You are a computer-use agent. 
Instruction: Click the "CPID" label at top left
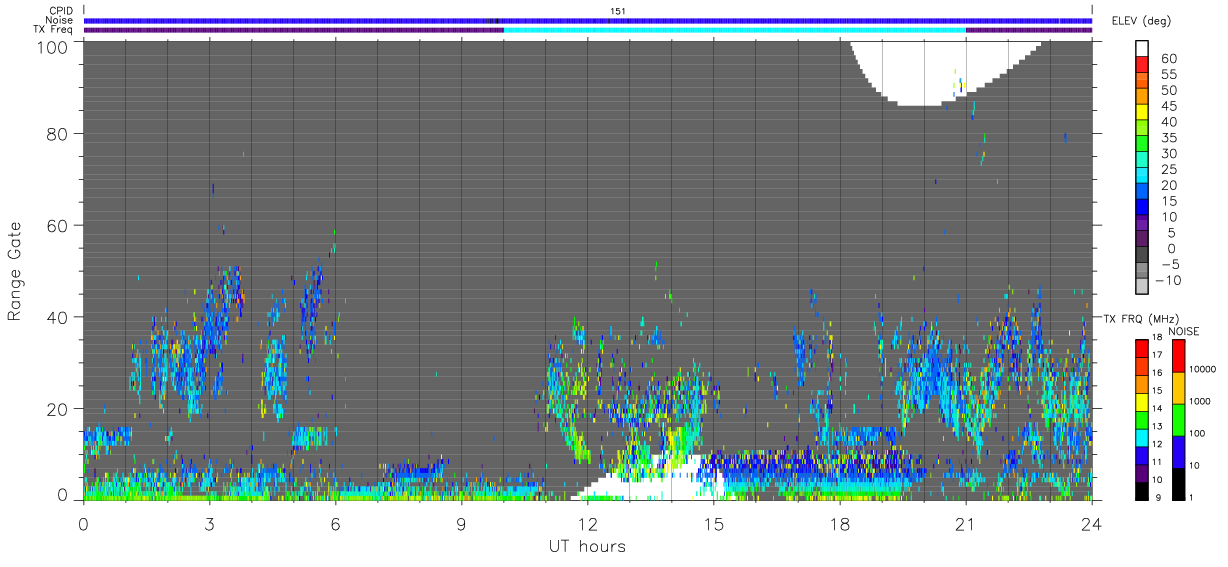[x=60, y=11]
